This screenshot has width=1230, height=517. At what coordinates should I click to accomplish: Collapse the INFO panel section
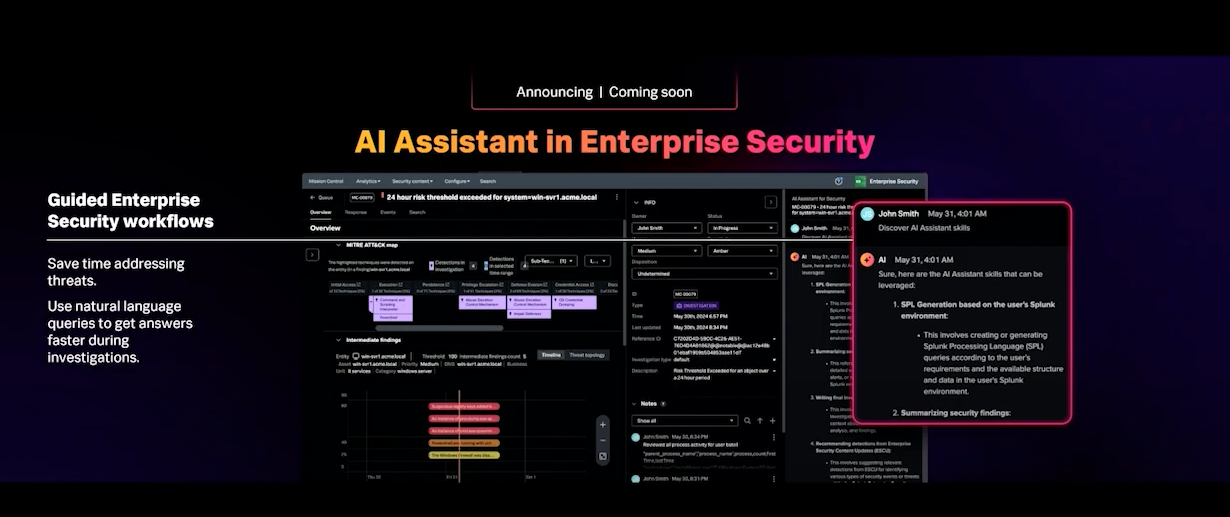pyautogui.click(x=635, y=202)
